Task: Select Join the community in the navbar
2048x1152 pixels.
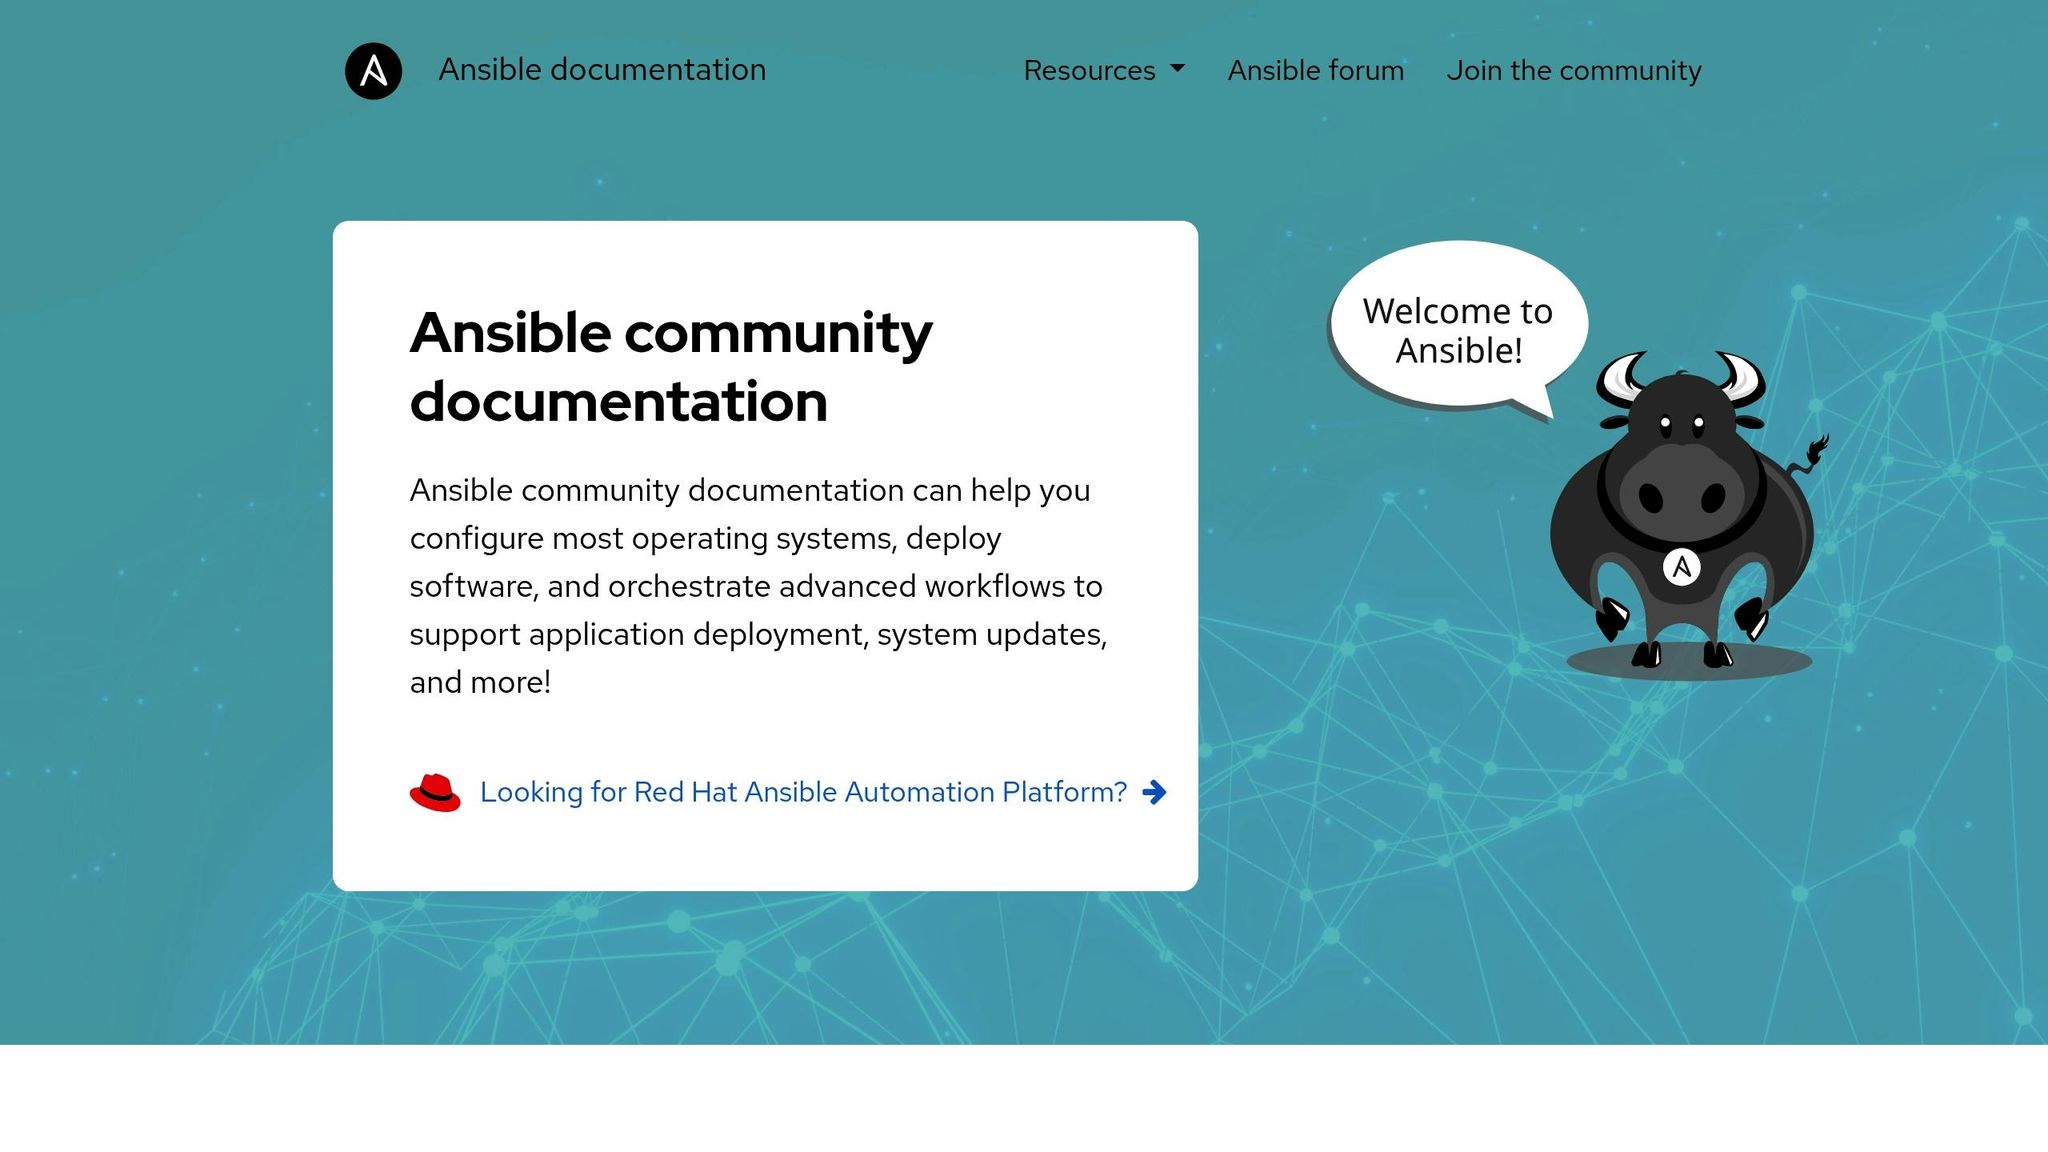Action: (x=1572, y=70)
